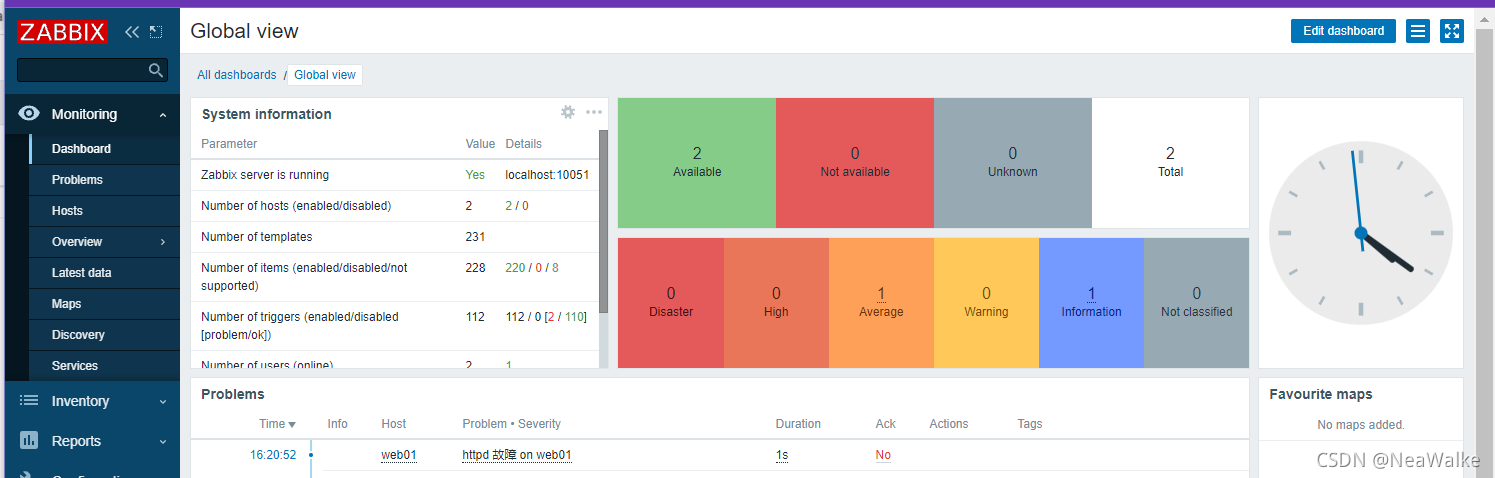Screen dimensions: 1495x478
Task: Open the dashboard hamburger actions menu
Action: [1417, 31]
